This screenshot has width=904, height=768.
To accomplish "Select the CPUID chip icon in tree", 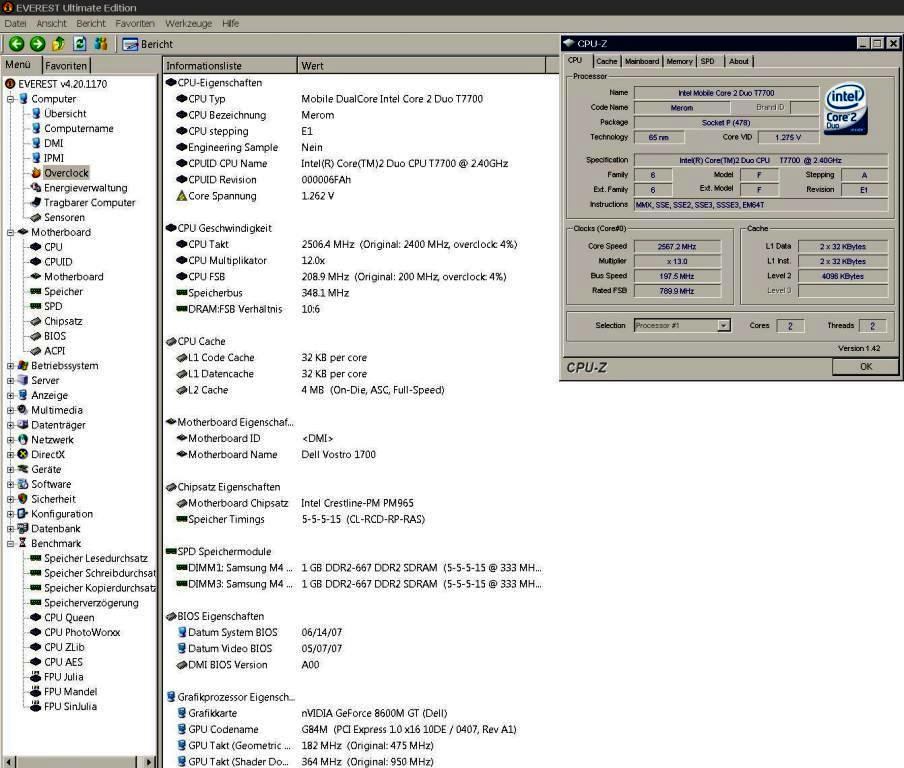I will (36, 262).
